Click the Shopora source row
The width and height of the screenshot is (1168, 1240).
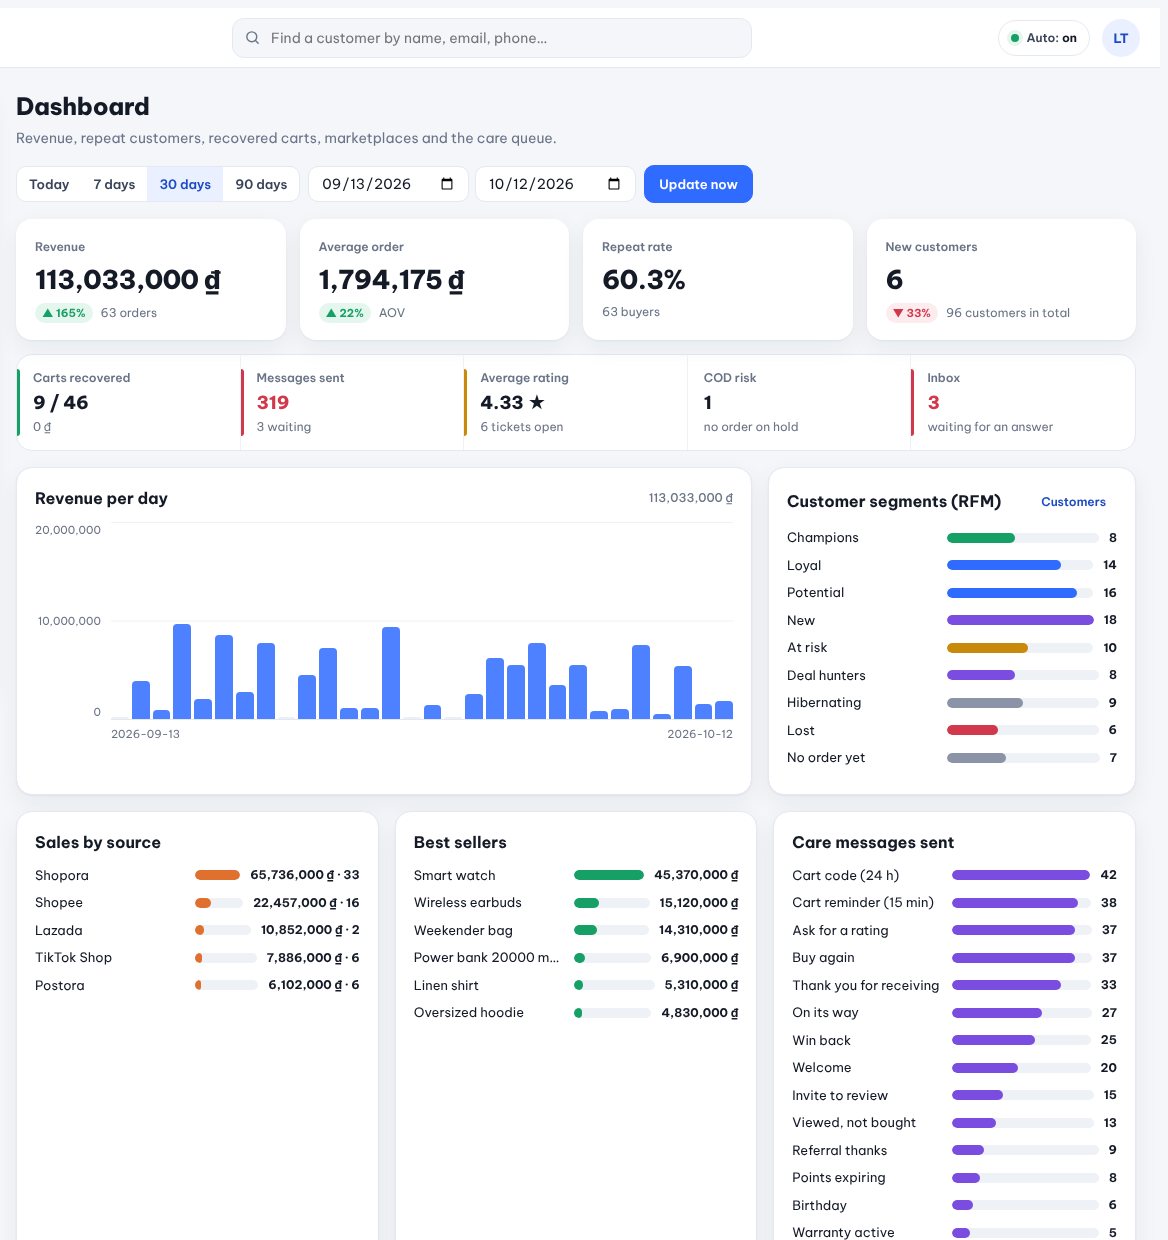click(x=197, y=875)
